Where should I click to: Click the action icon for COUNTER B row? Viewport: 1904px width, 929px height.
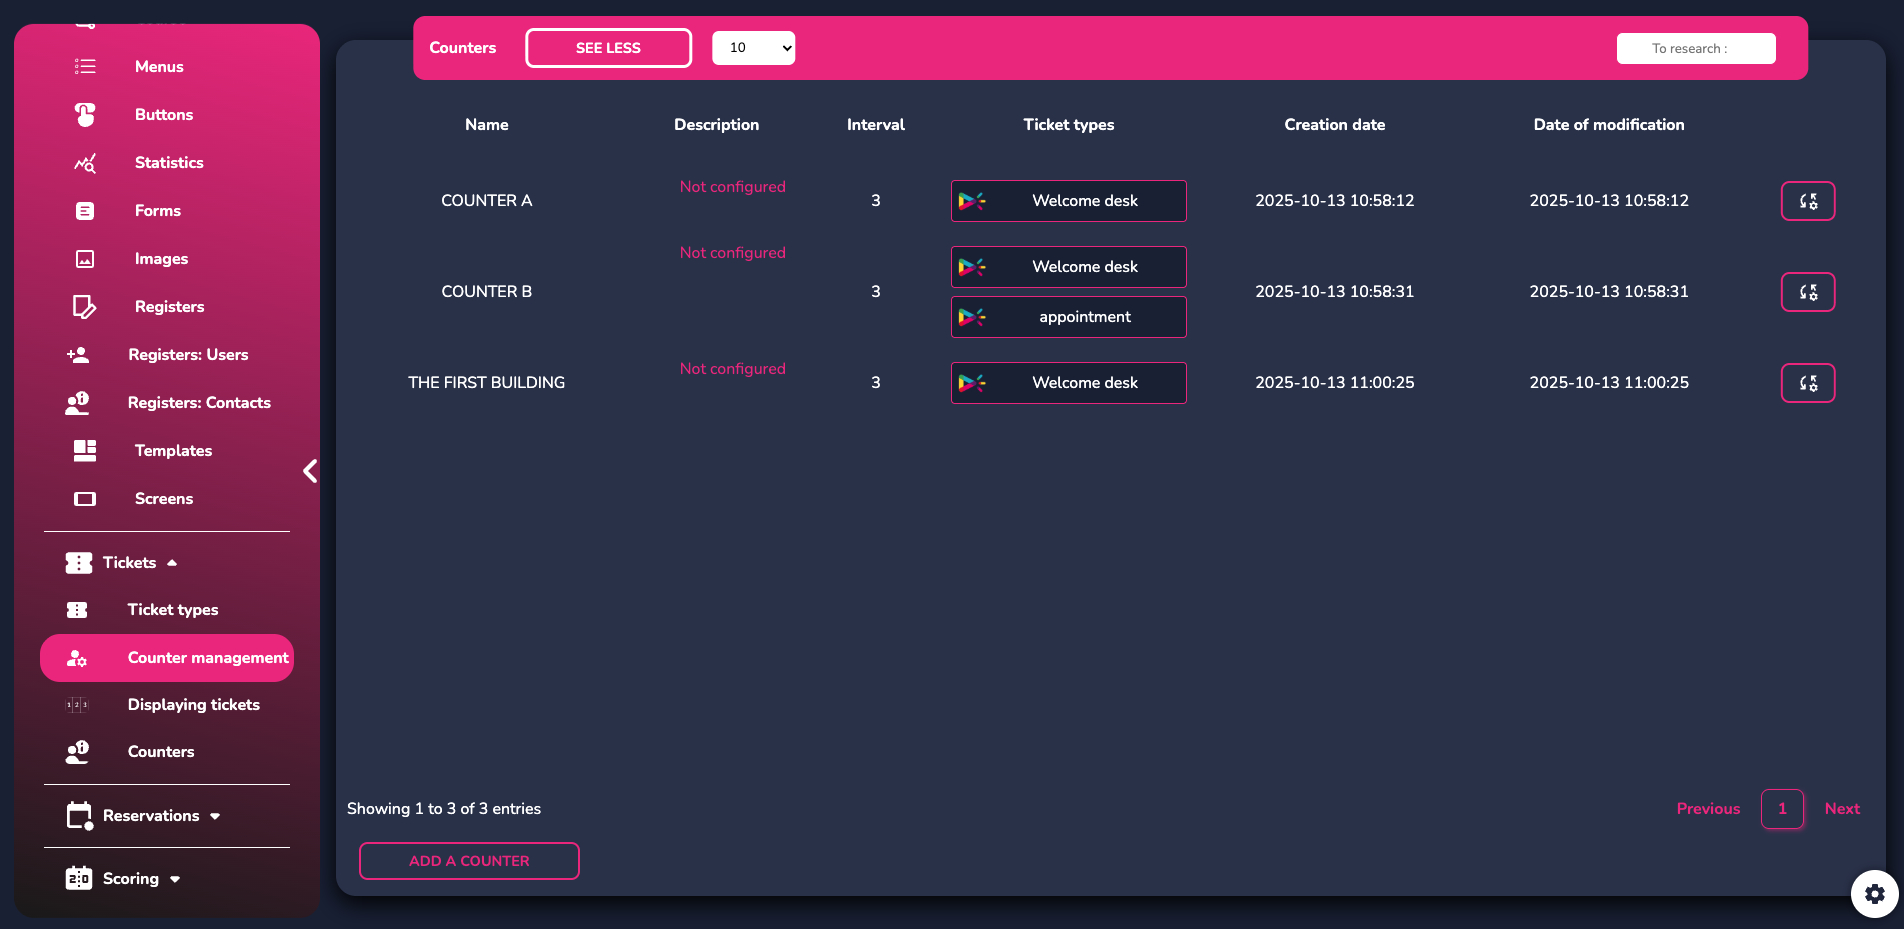(x=1807, y=292)
